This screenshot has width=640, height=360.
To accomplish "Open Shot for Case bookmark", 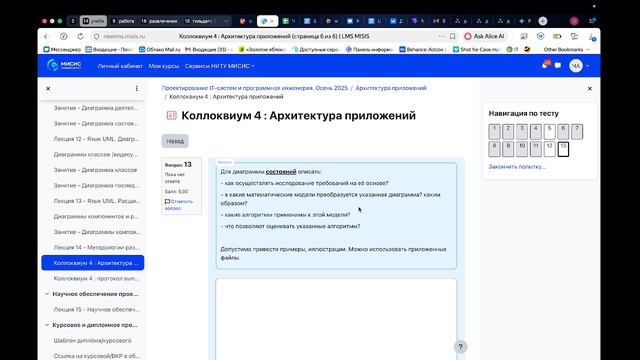I will 476,49.
